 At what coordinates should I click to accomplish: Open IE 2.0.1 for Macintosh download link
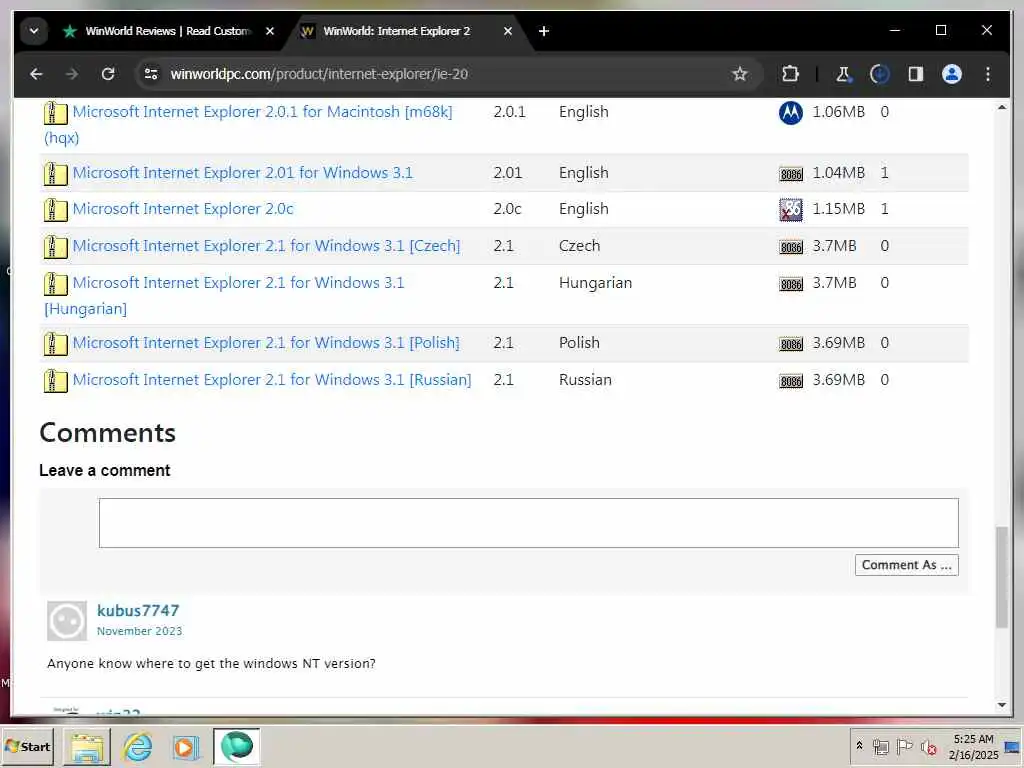point(262,112)
